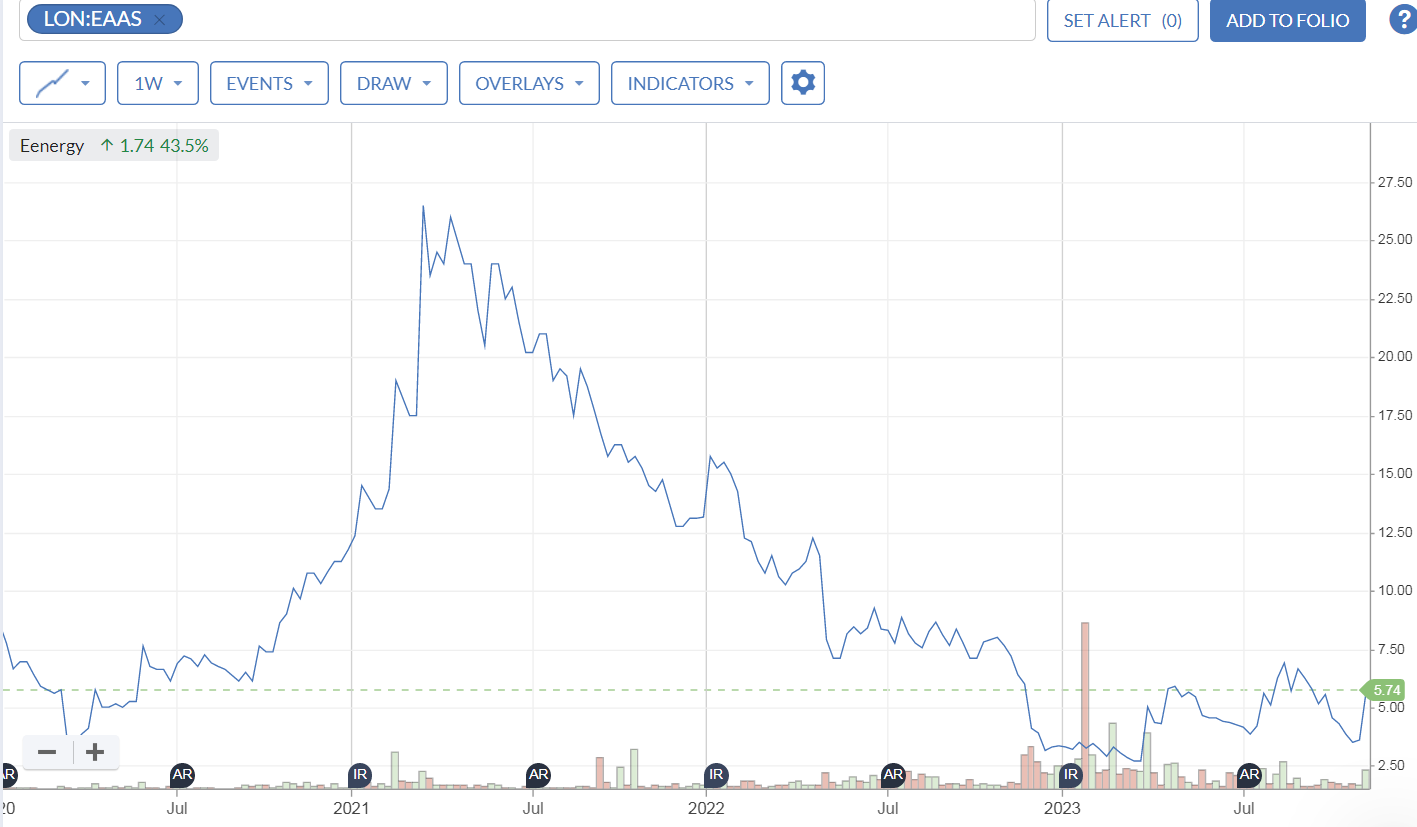Click the green 5.74 current price label
The image size is (1417, 827).
(x=1385, y=690)
